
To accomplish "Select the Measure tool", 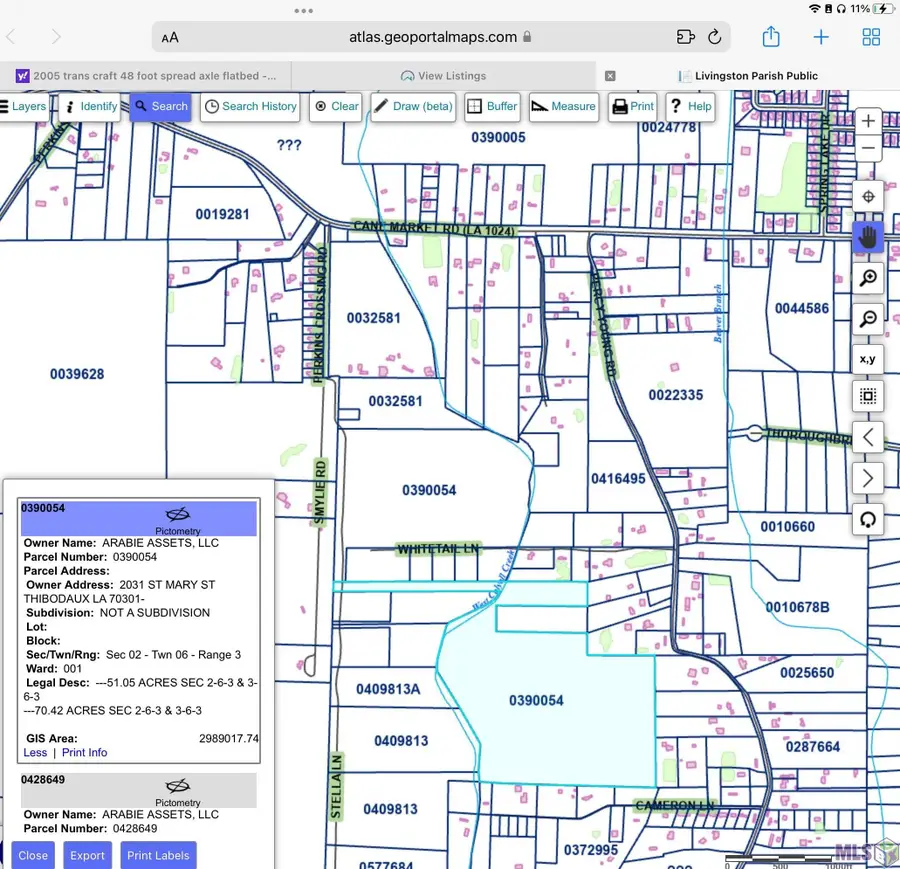I will (x=564, y=106).
